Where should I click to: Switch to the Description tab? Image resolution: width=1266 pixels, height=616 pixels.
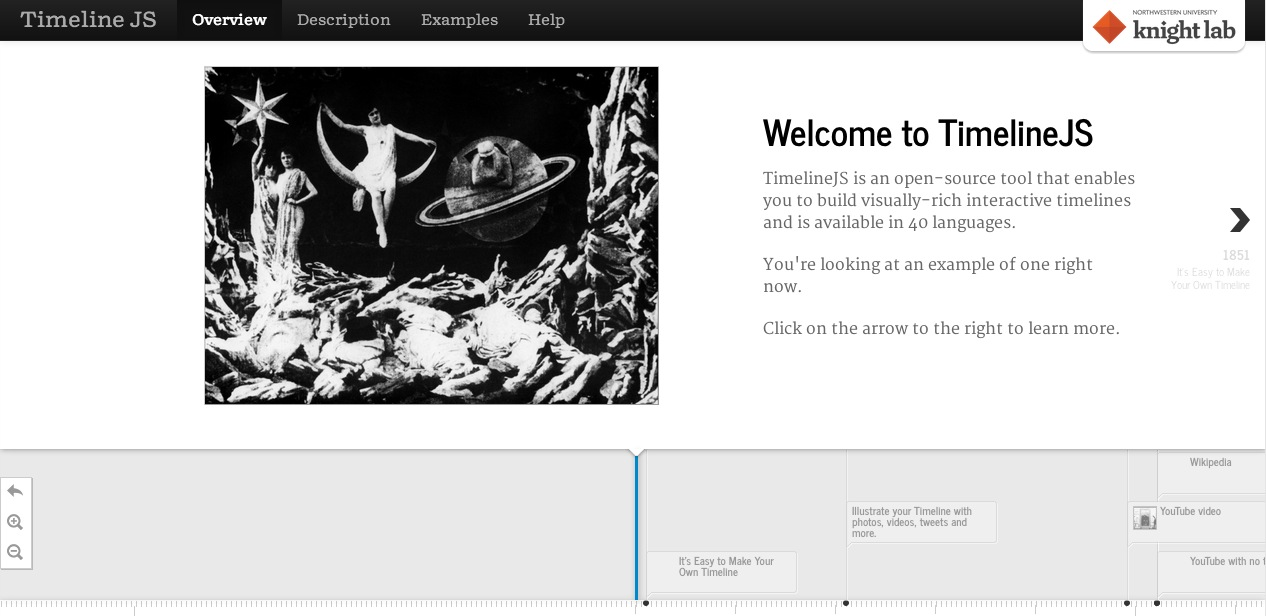click(x=343, y=20)
